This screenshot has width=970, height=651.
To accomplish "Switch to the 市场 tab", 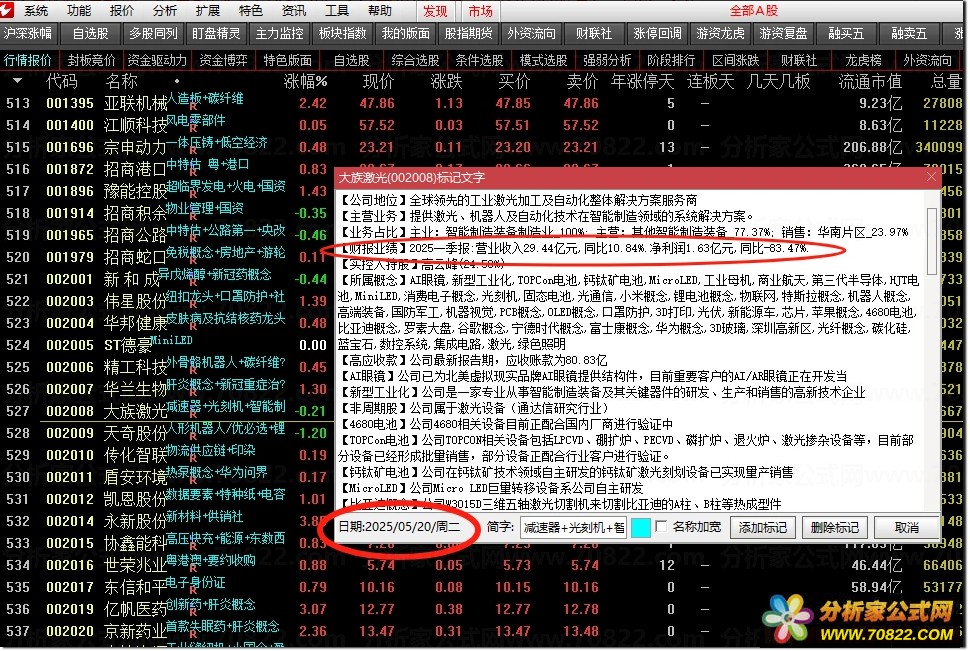I will click(x=480, y=11).
